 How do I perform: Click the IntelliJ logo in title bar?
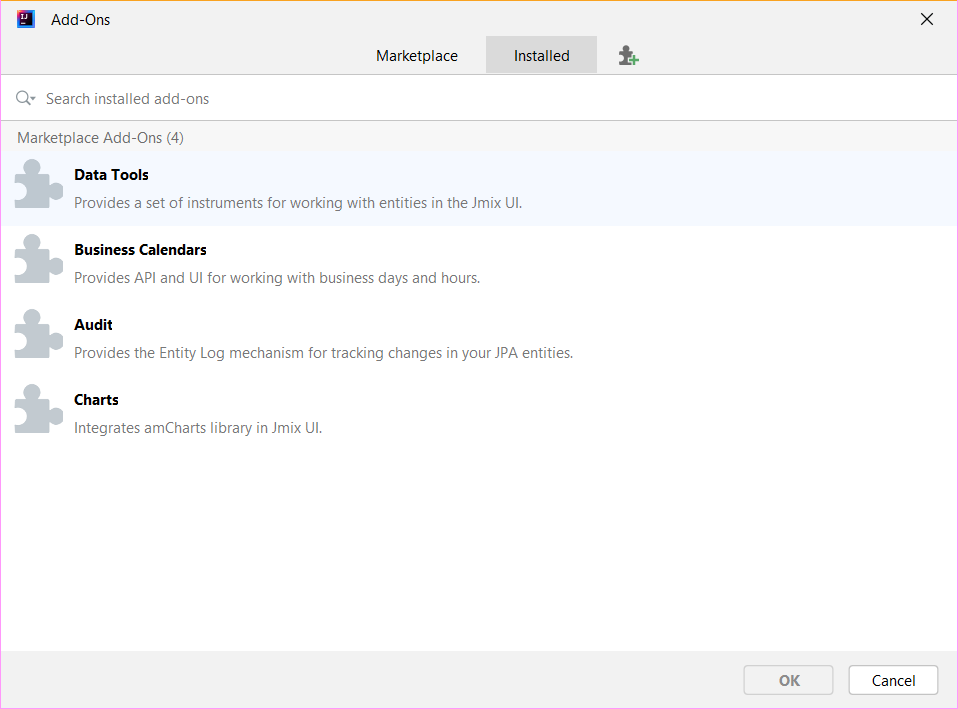coord(26,20)
